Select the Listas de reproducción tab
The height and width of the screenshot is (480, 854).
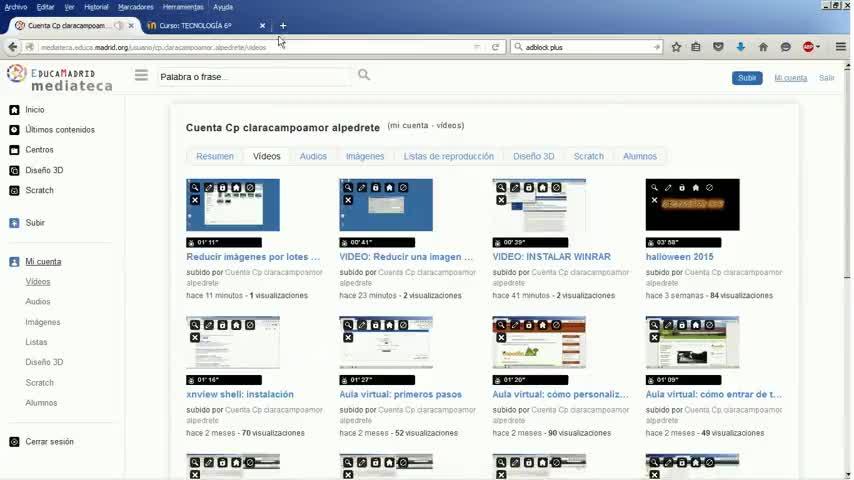(449, 156)
